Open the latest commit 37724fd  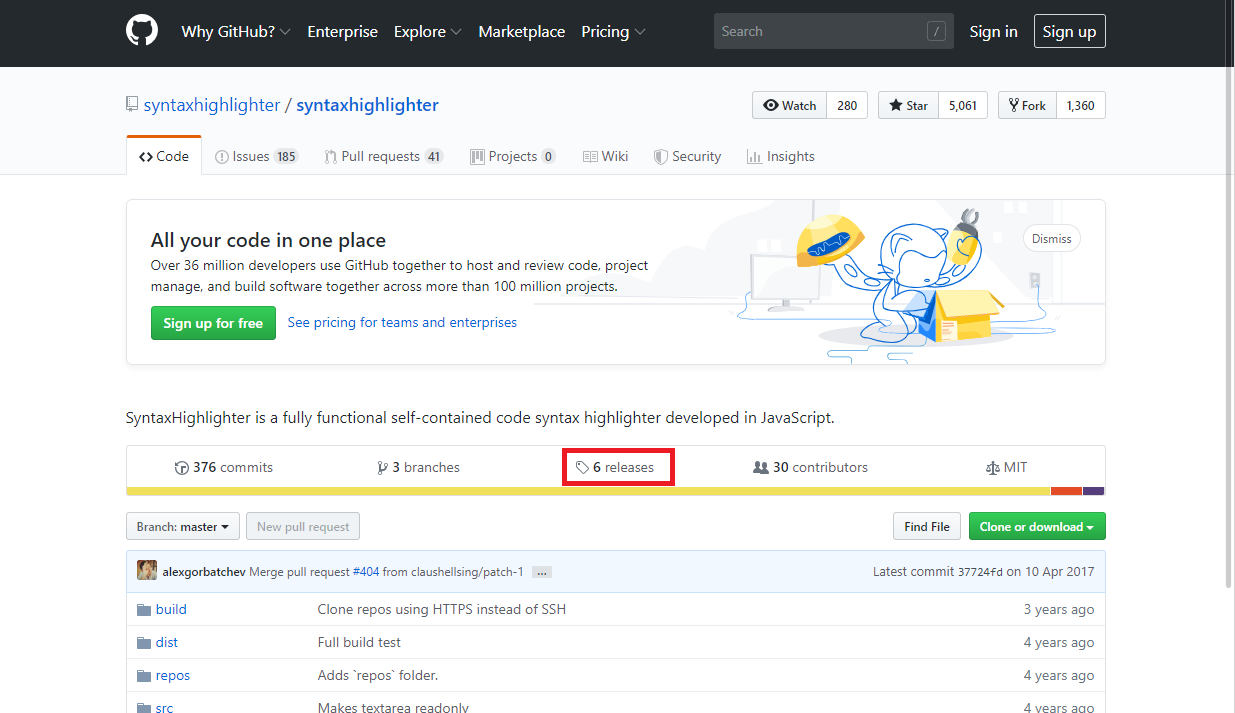pos(980,572)
